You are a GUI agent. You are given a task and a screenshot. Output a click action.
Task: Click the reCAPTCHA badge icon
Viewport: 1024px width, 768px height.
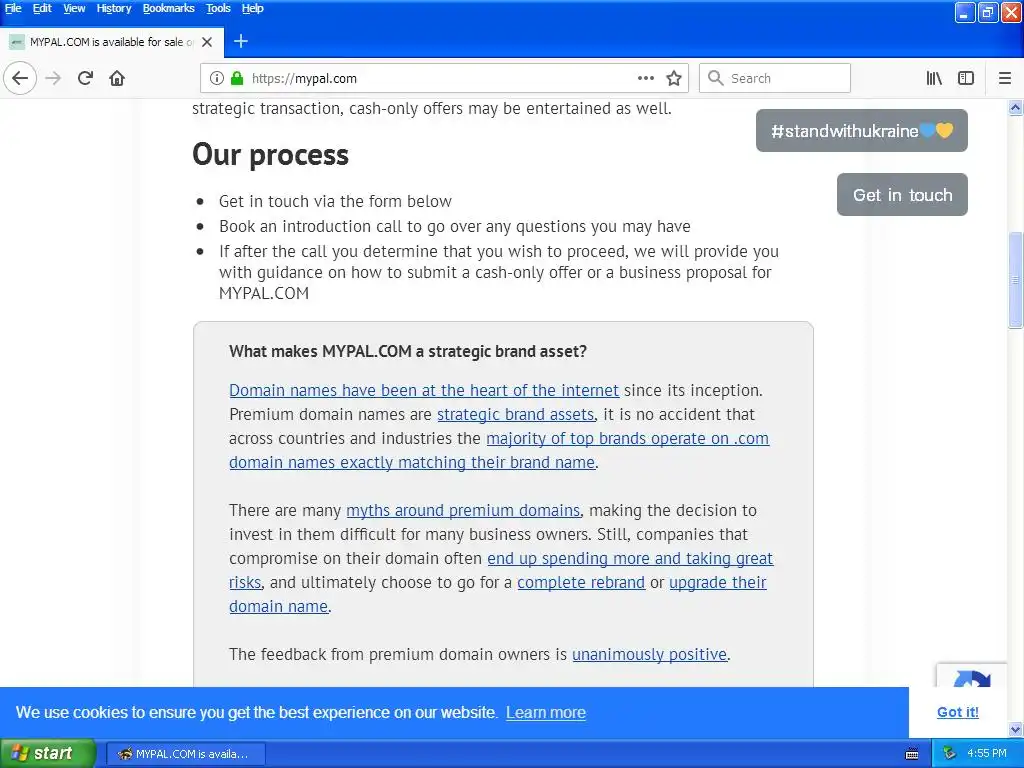972,677
